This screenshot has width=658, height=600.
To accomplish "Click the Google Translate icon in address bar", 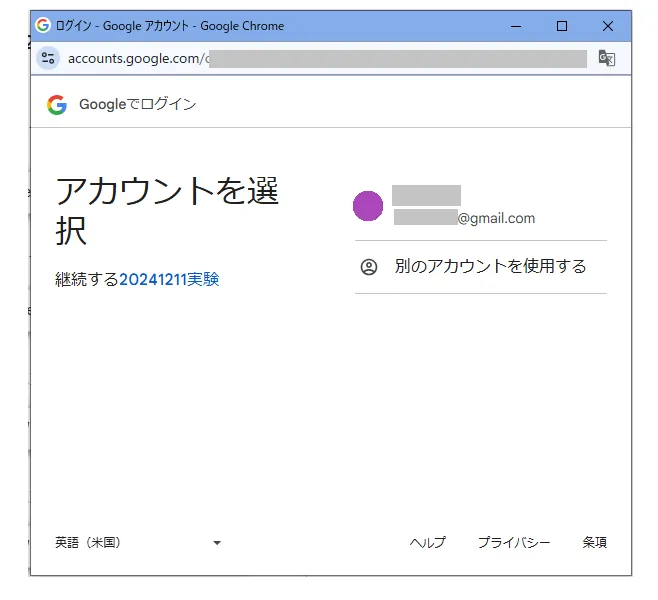I will [606, 58].
